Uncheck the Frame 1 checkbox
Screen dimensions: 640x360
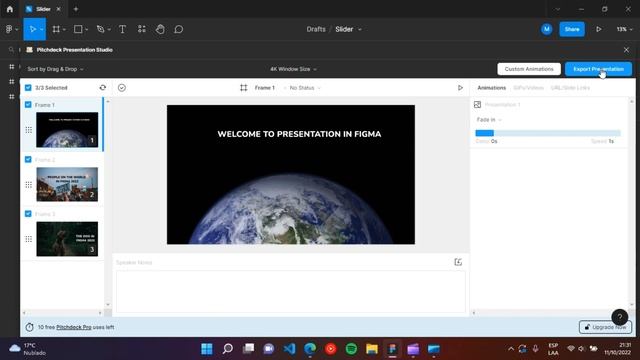[28, 104]
